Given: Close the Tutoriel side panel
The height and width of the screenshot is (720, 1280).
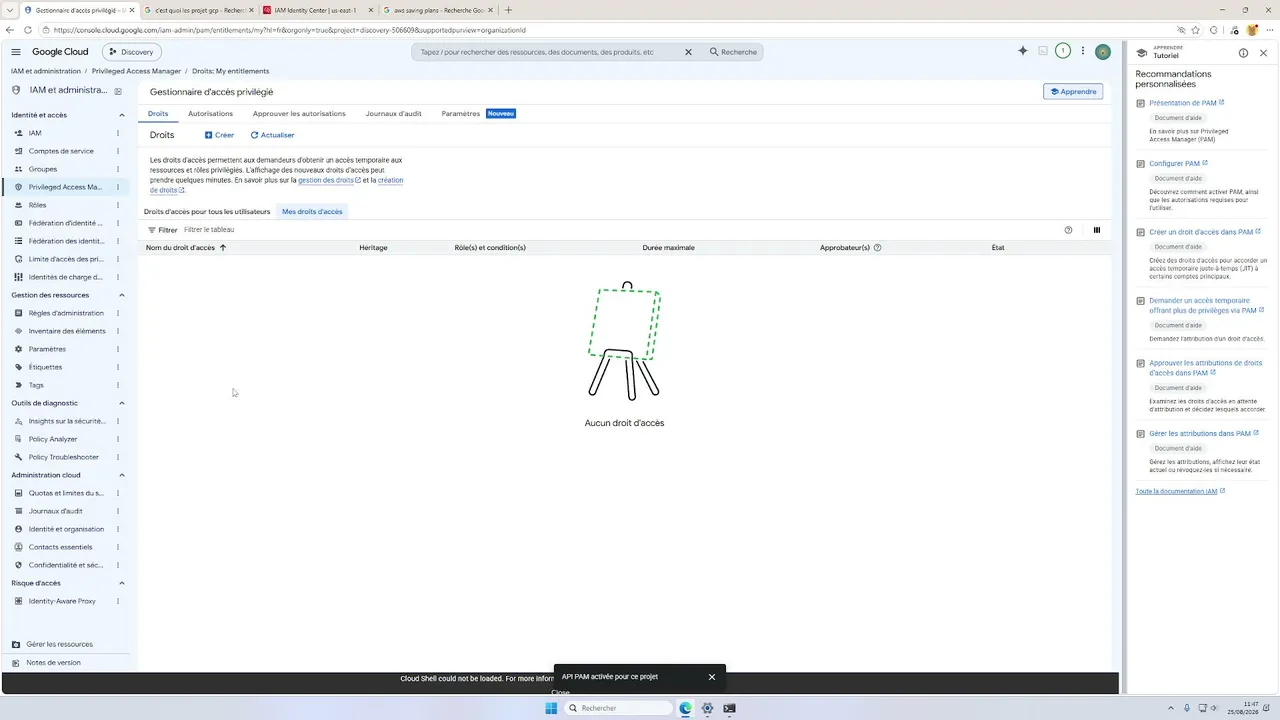Looking at the screenshot, I should [x=1264, y=53].
